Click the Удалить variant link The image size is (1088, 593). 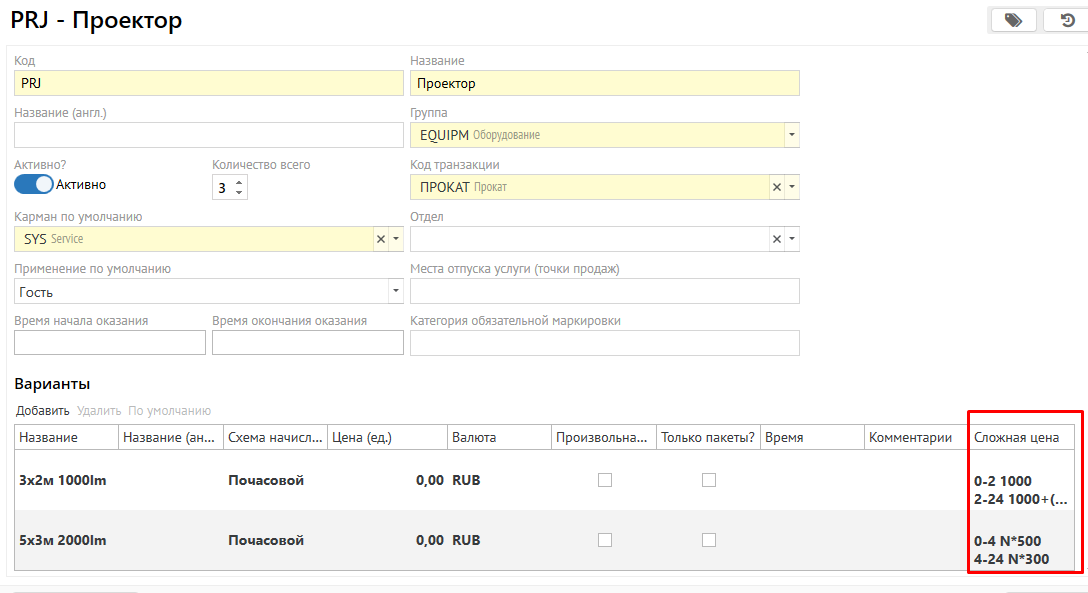(x=99, y=411)
